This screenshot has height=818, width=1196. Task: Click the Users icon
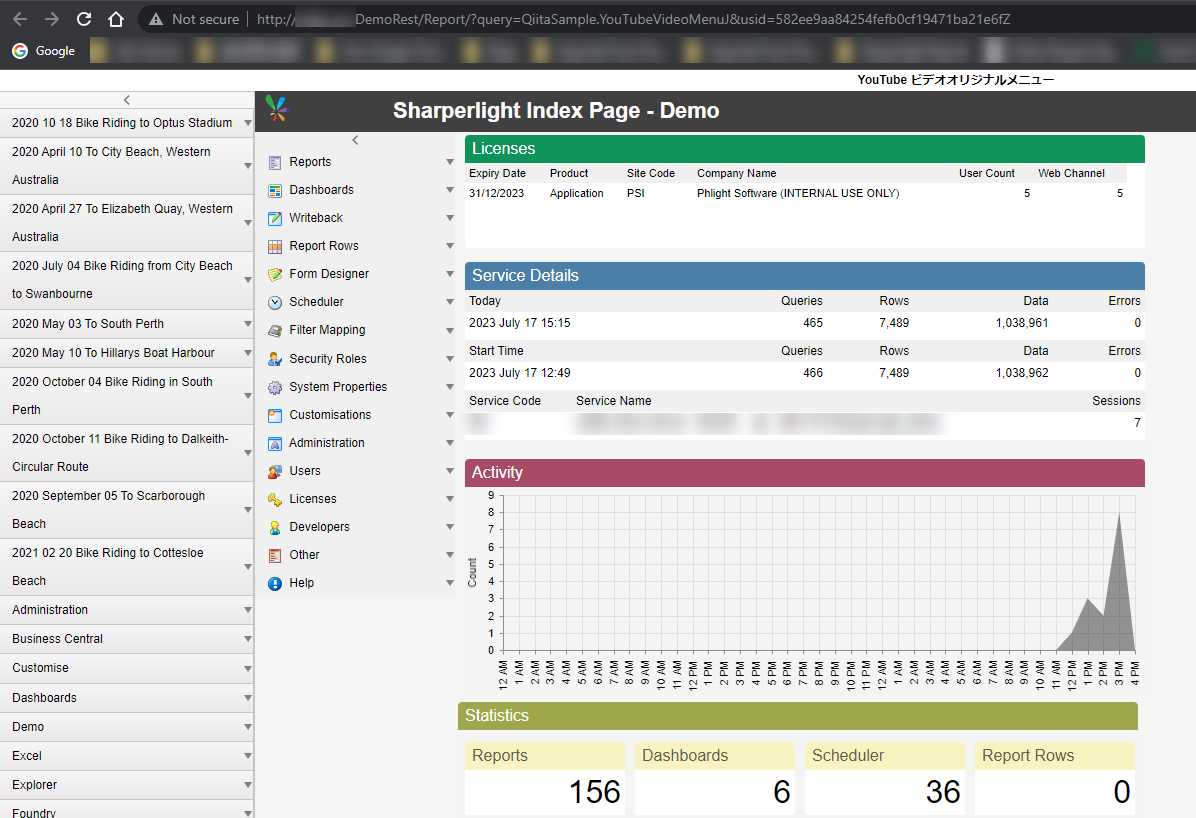(x=275, y=472)
